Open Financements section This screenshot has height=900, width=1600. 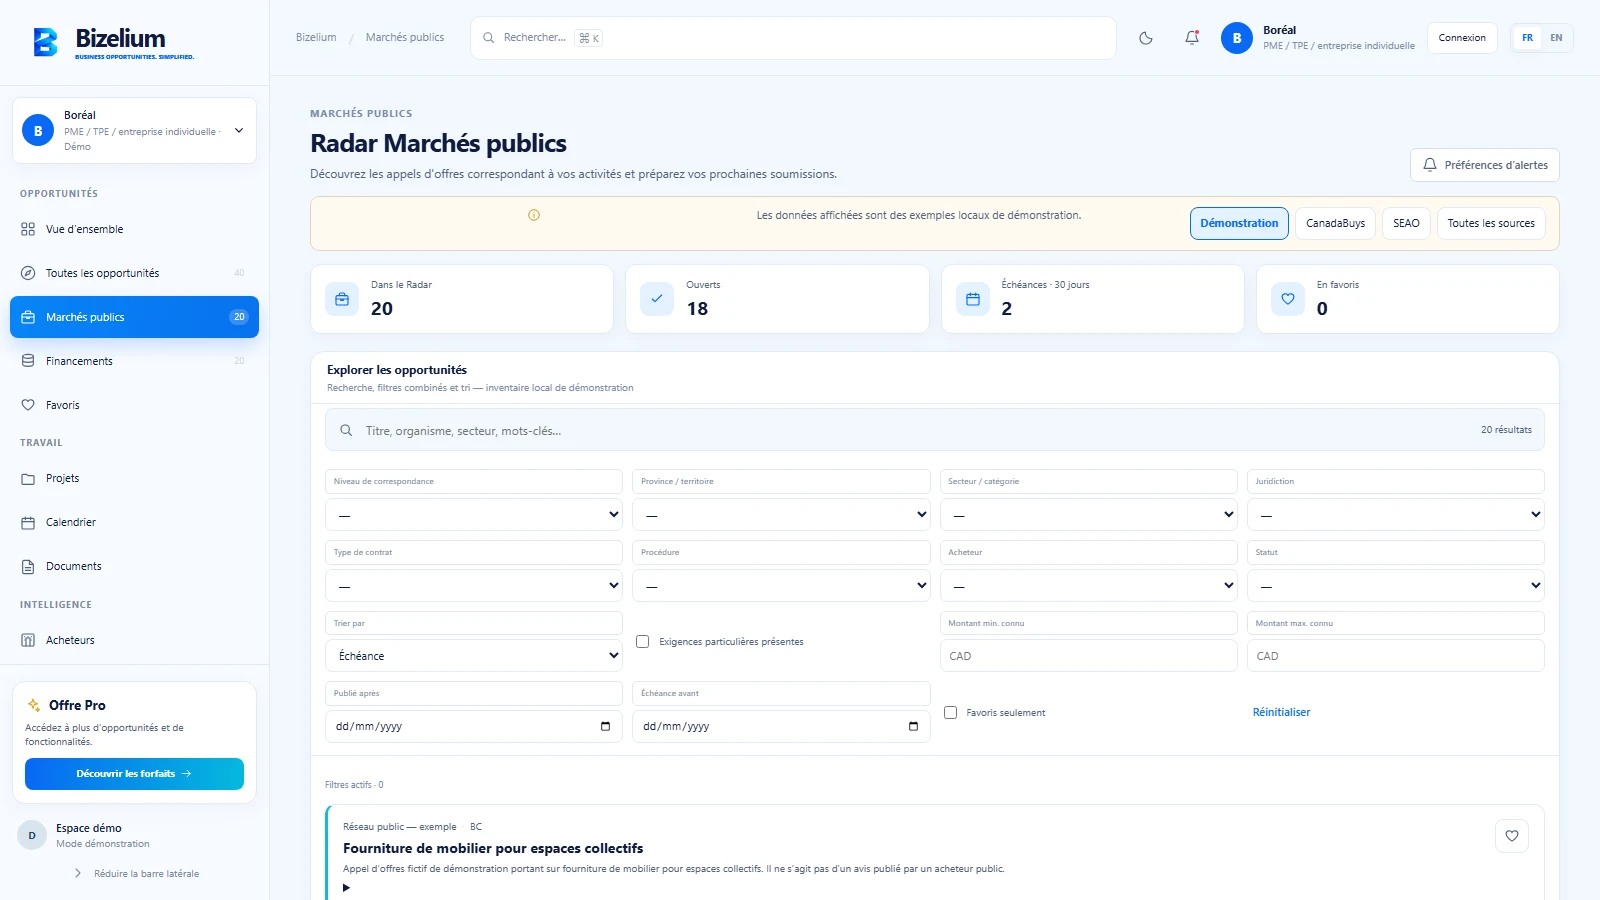134,361
